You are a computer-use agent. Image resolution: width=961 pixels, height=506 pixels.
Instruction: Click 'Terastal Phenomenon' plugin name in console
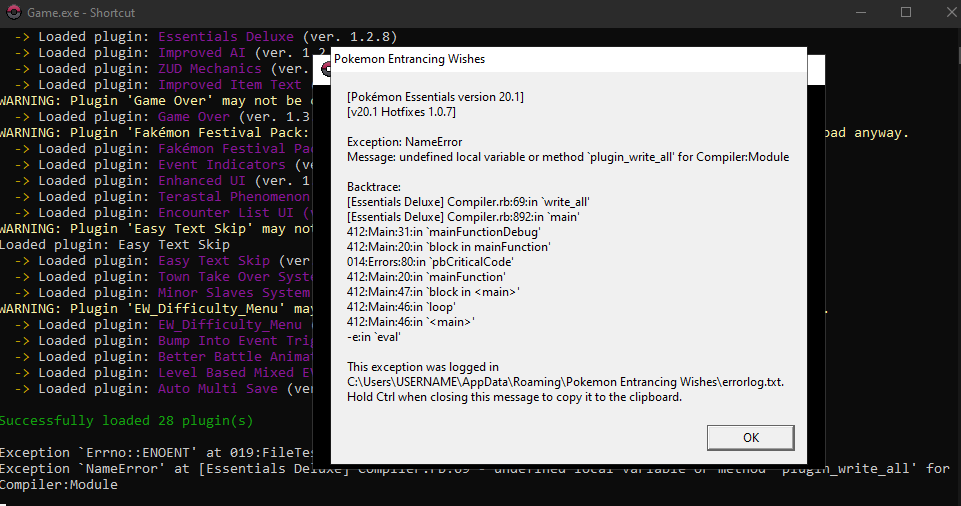234,197
